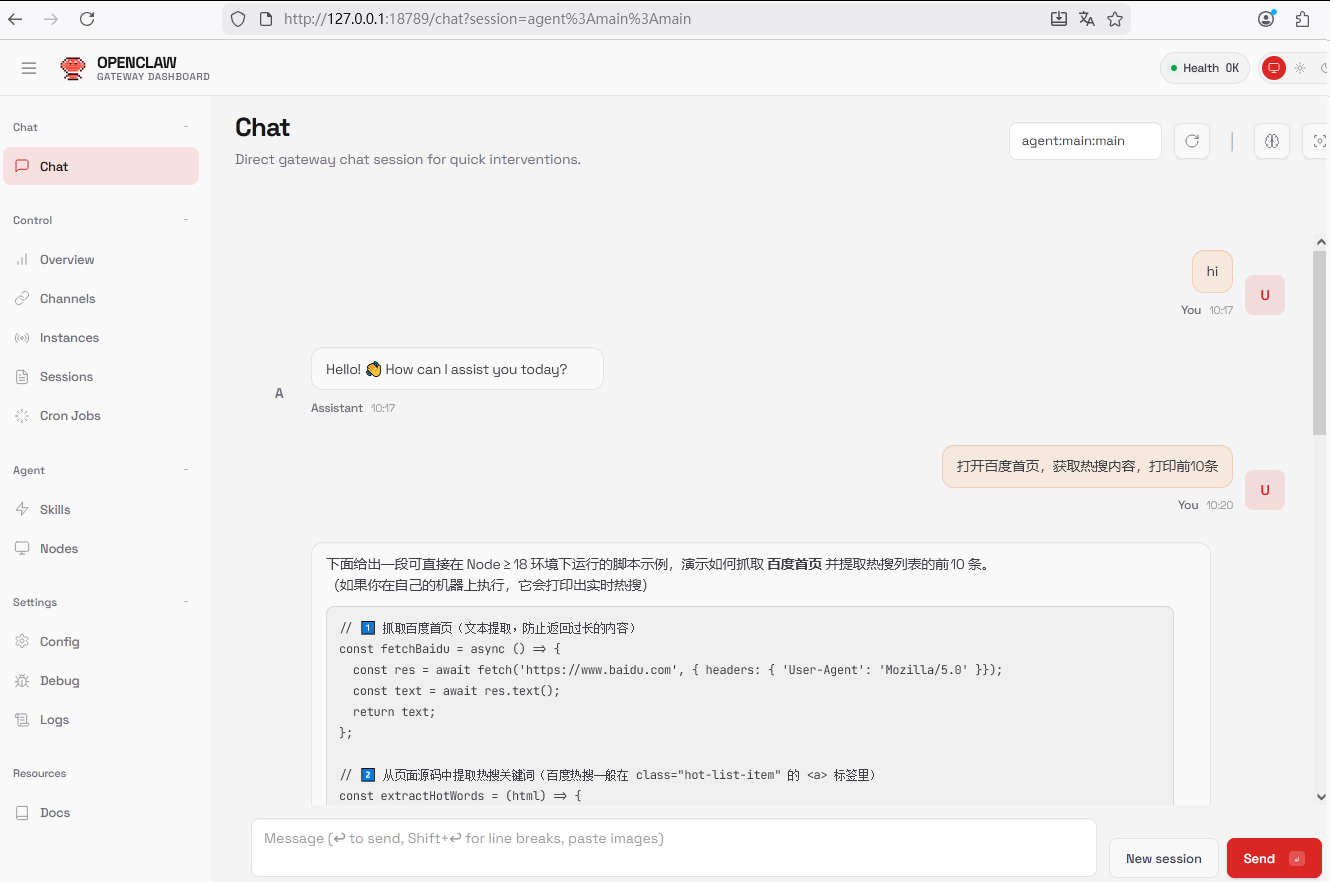
Task: Start a New session
Action: [x=1163, y=858]
